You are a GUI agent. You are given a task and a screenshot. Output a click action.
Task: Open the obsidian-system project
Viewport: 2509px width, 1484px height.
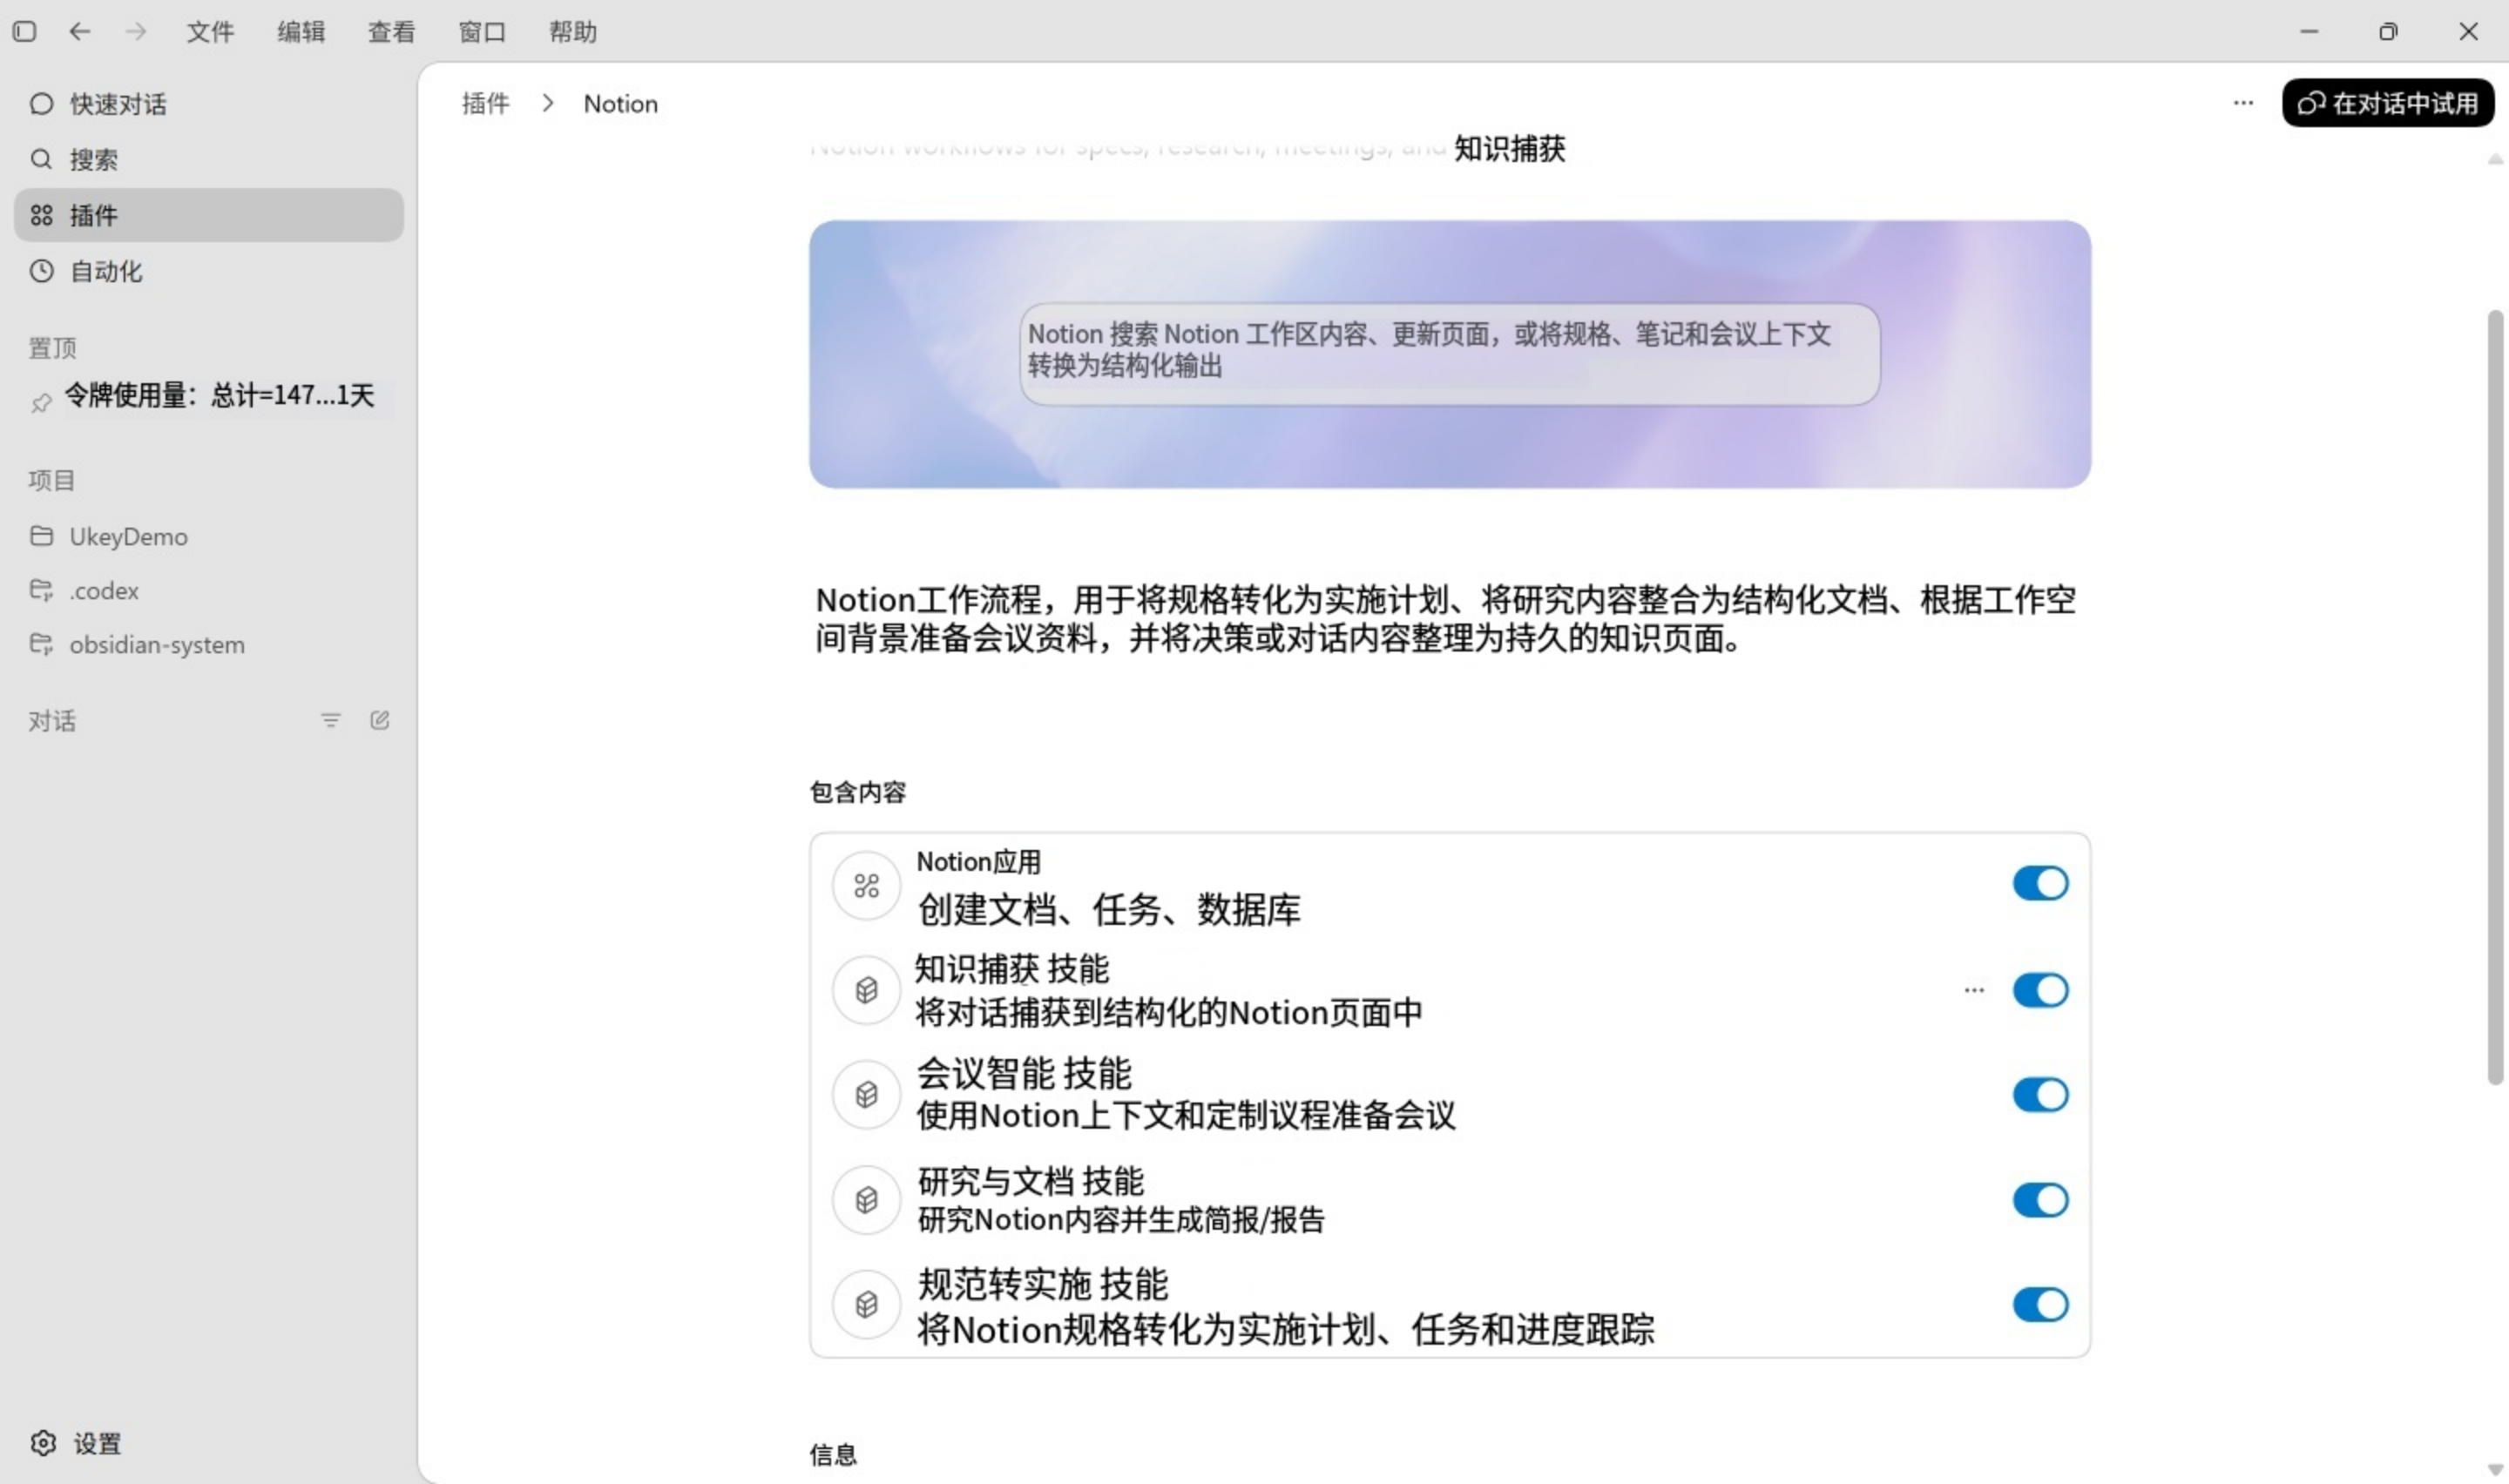[x=209, y=645]
